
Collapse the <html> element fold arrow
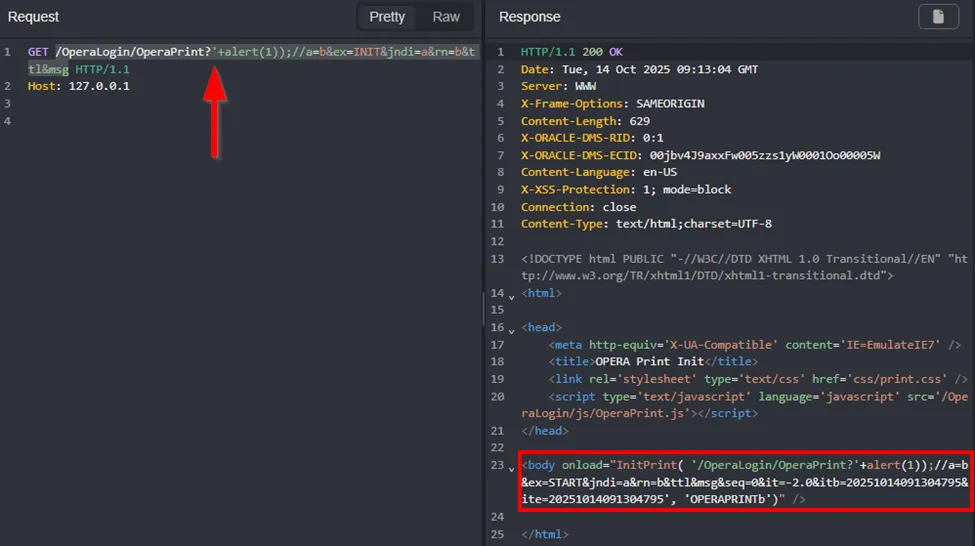coord(512,295)
